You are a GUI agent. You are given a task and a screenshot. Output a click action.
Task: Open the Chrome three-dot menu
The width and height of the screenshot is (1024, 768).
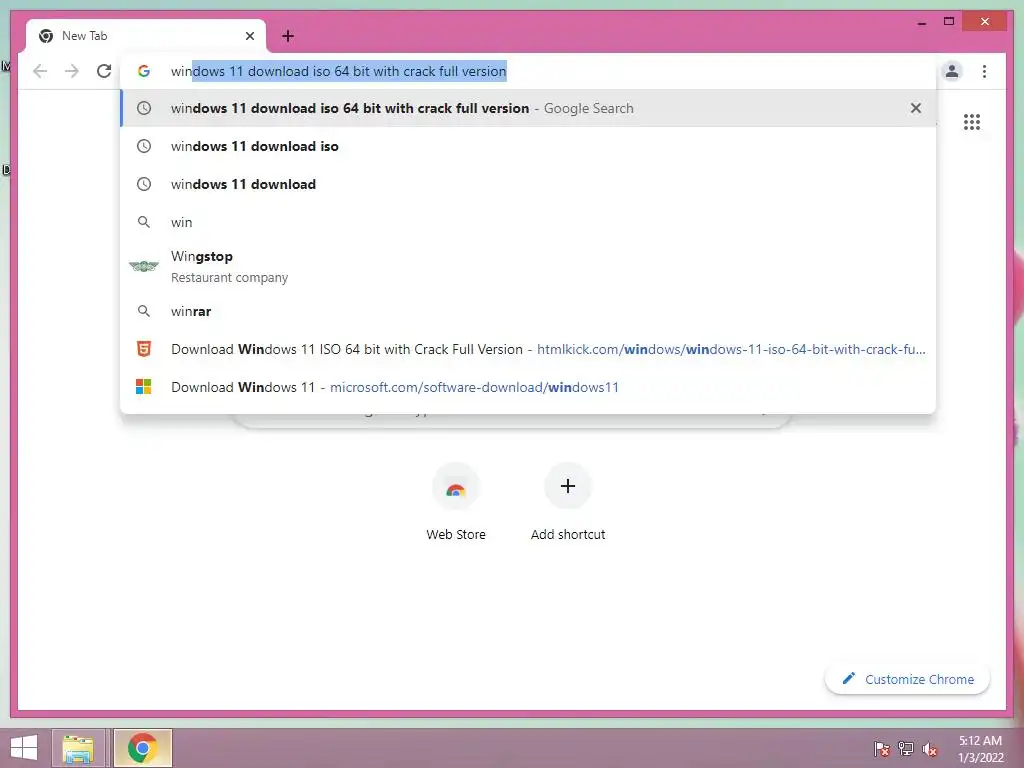[x=984, y=71]
